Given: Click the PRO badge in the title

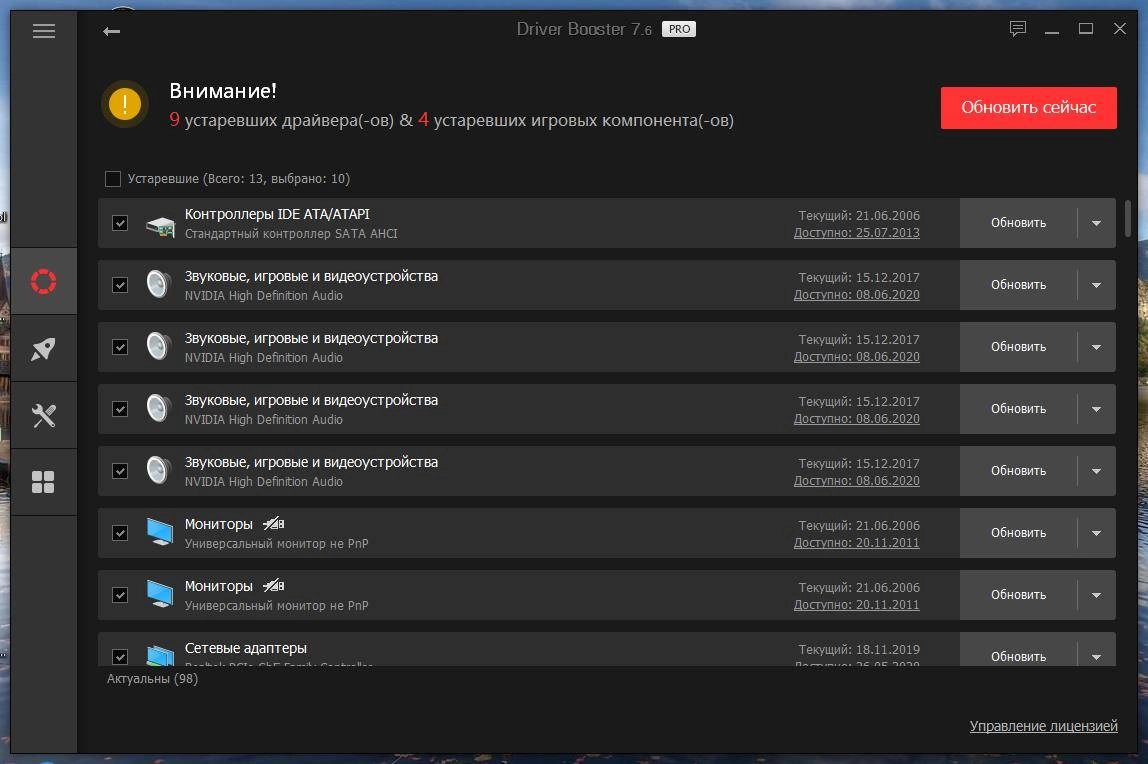Looking at the screenshot, I should 679,29.
